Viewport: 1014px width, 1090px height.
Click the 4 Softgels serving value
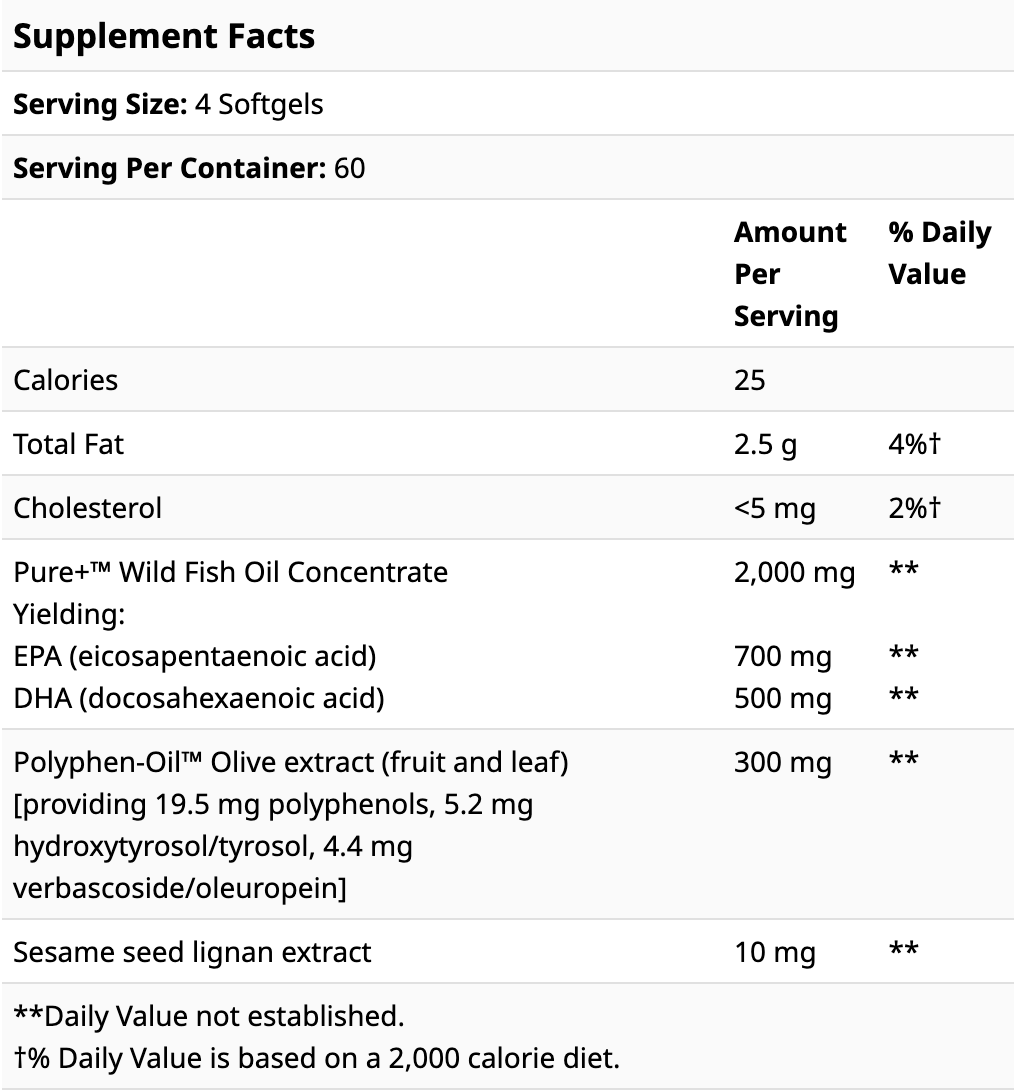tap(259, 104)
